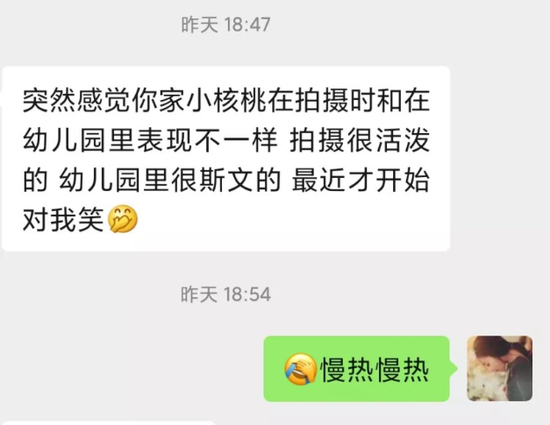Click the 昨天 18:47 timestamp

click(226, 25)
